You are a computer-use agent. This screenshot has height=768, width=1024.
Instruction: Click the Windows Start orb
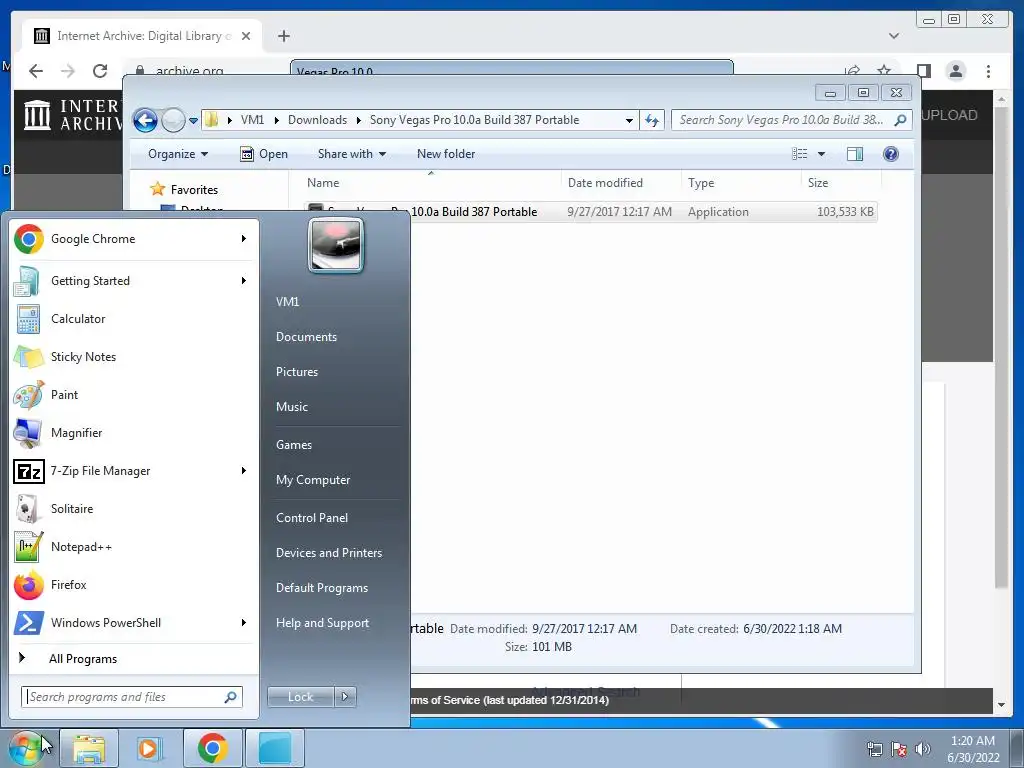pyautogui.click(x=26, y=748)
